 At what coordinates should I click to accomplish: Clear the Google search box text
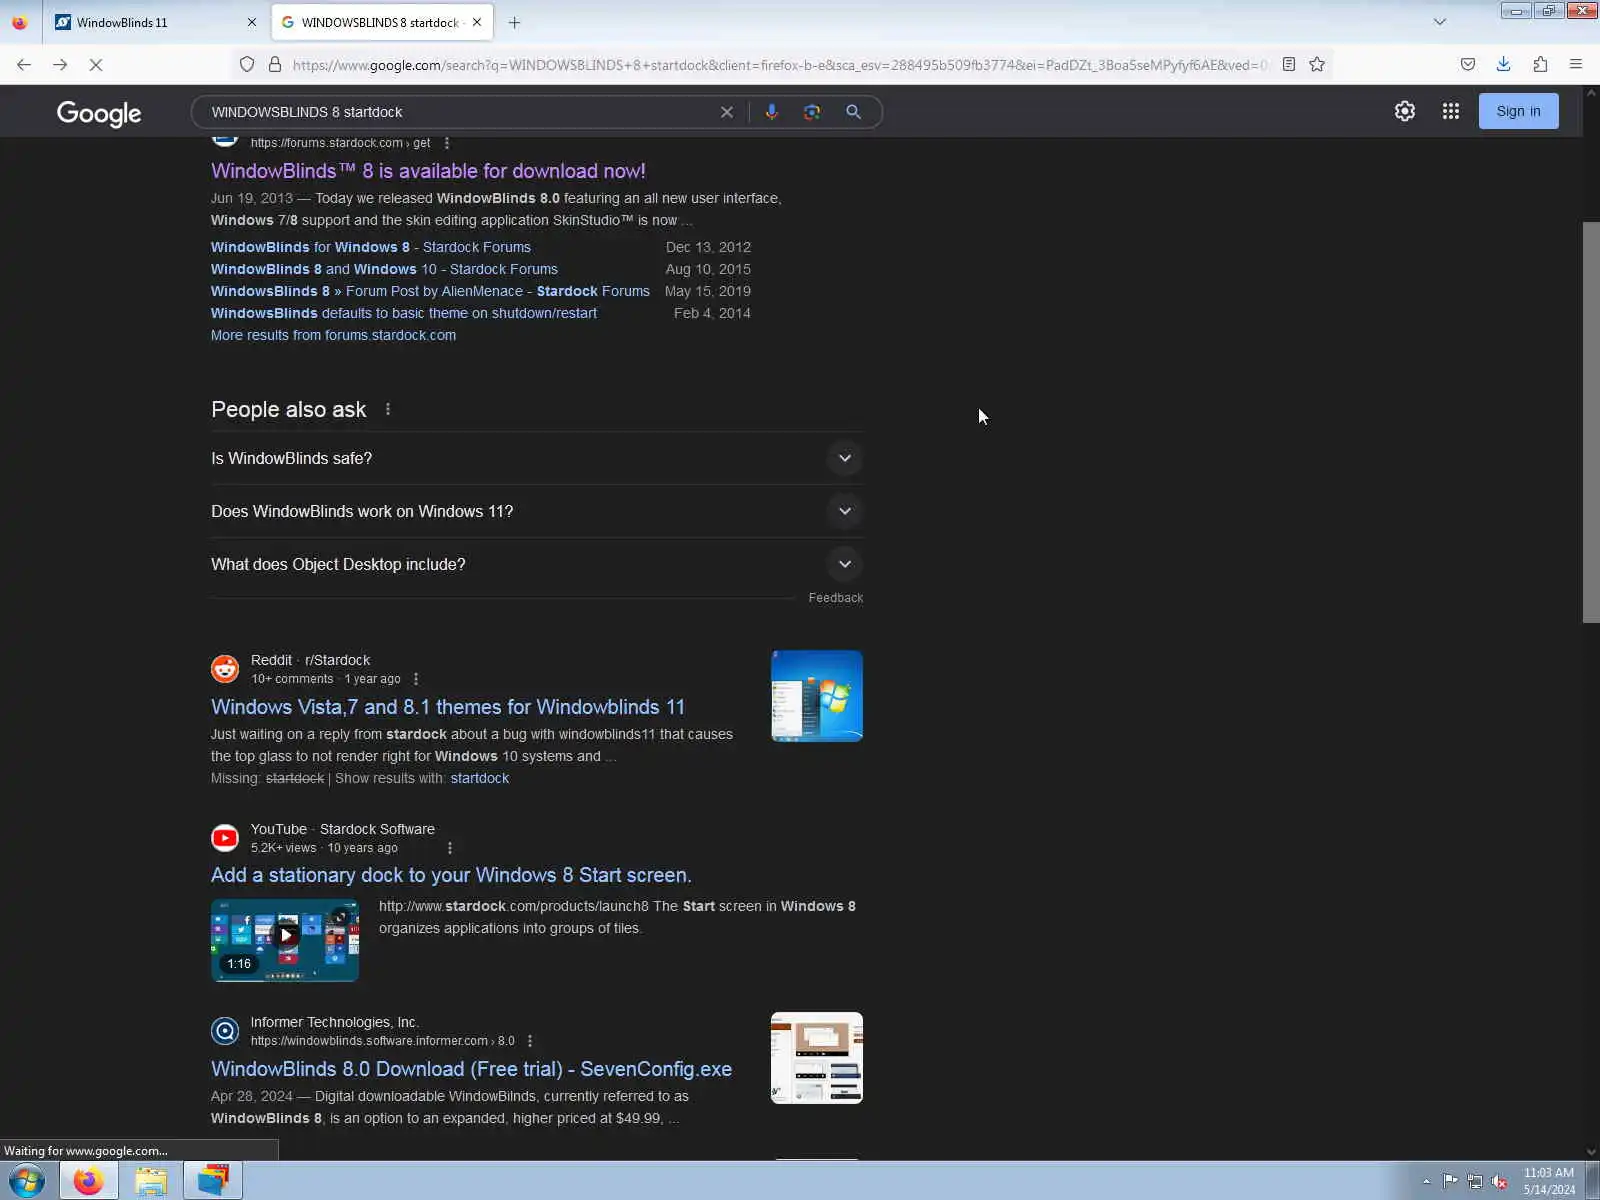727,112
